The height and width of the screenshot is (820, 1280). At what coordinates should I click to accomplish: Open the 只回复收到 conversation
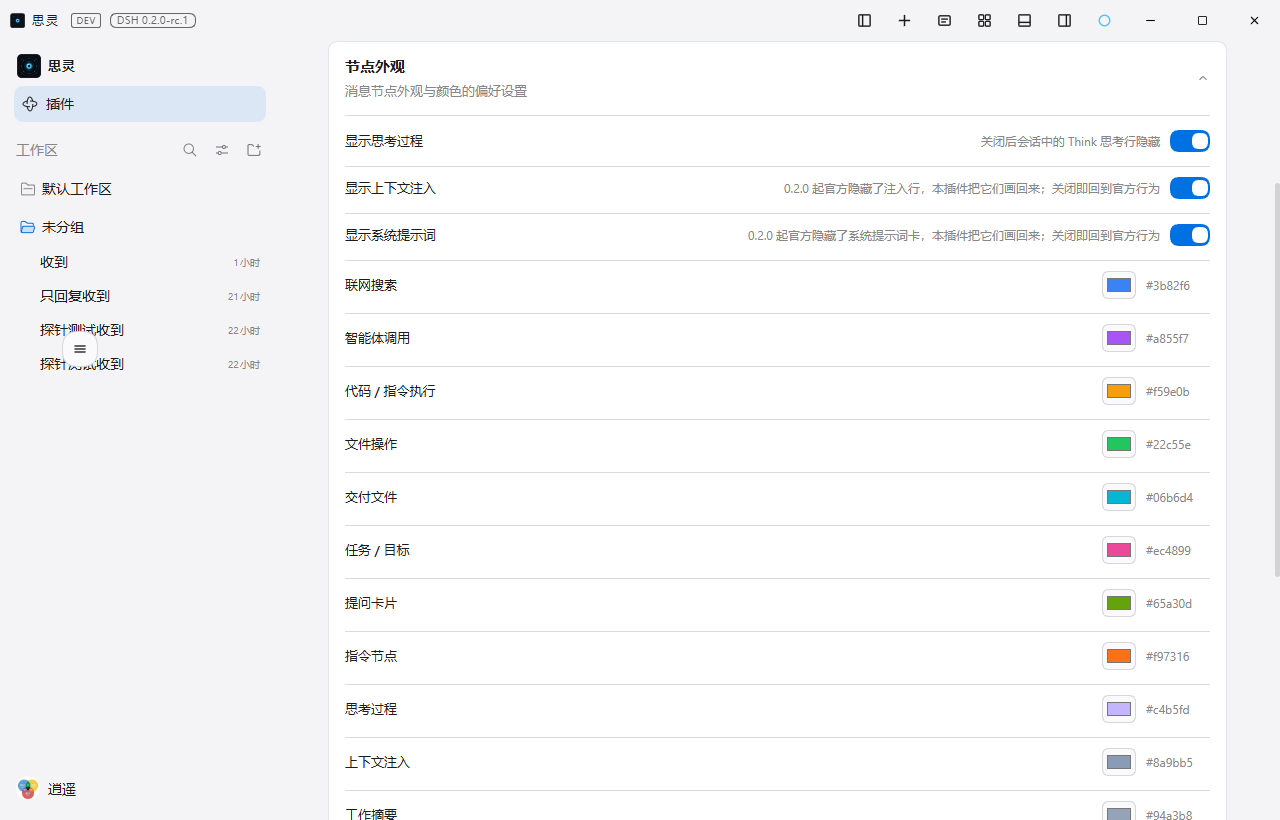click(140, 296)
